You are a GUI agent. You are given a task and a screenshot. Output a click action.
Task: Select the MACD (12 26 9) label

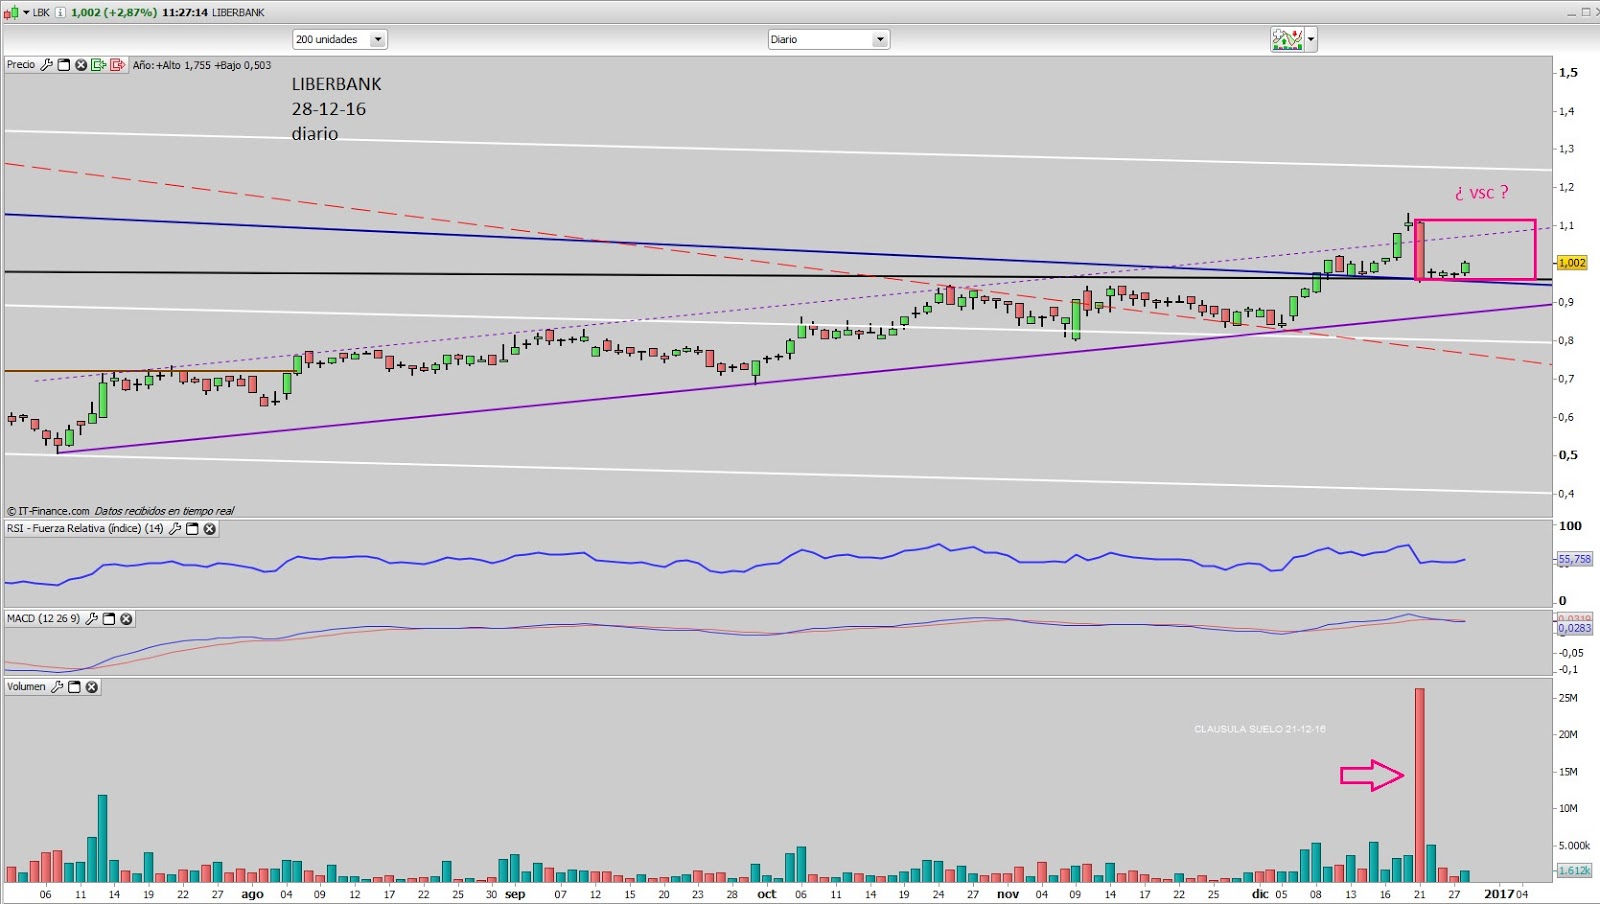tap(43, 619)
